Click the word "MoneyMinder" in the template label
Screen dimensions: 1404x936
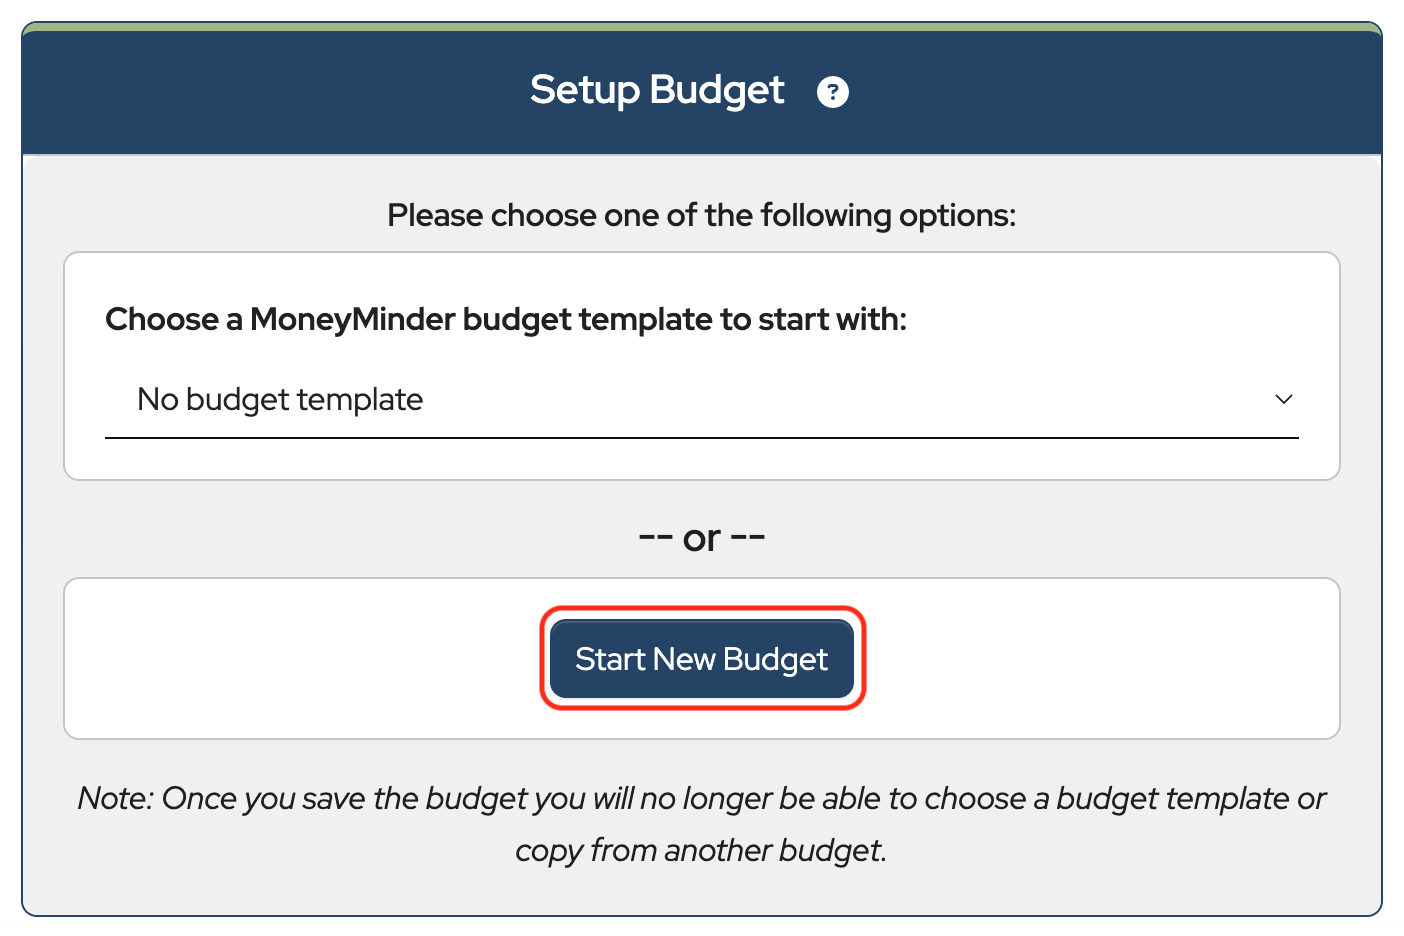(x=354, y=319)
